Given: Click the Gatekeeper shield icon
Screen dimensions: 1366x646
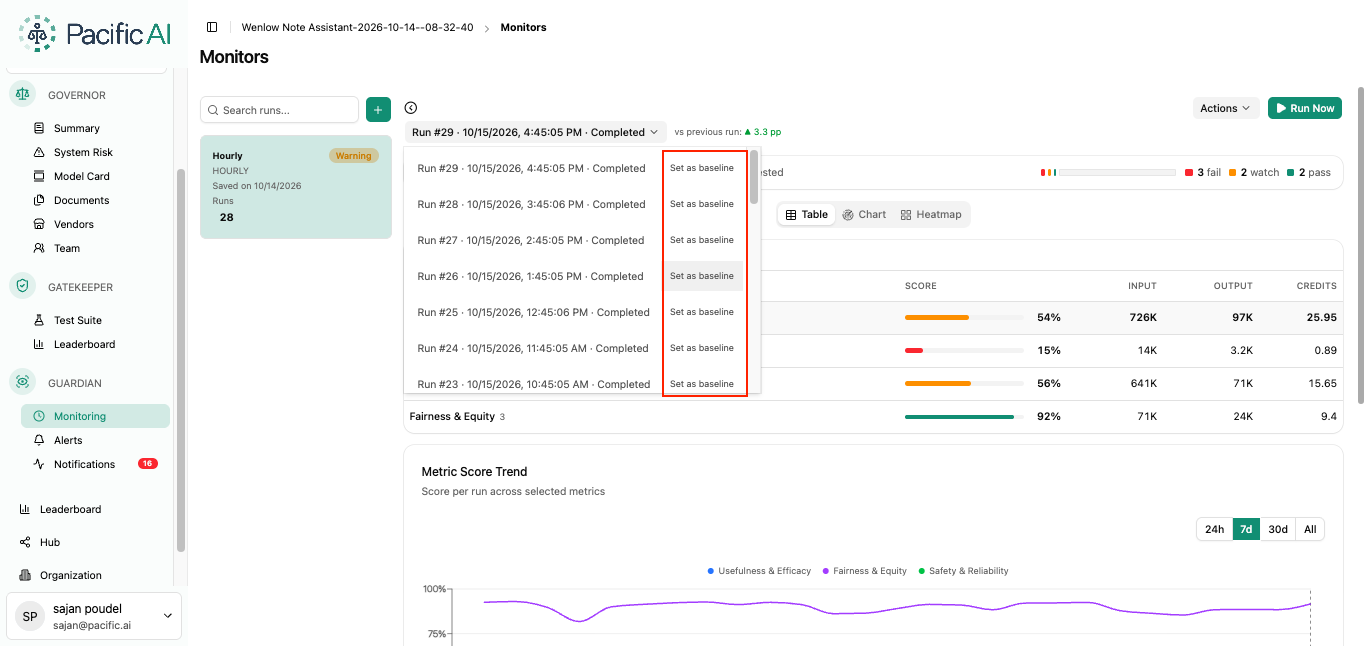Looking at the screenshot, I should (22, 286).
